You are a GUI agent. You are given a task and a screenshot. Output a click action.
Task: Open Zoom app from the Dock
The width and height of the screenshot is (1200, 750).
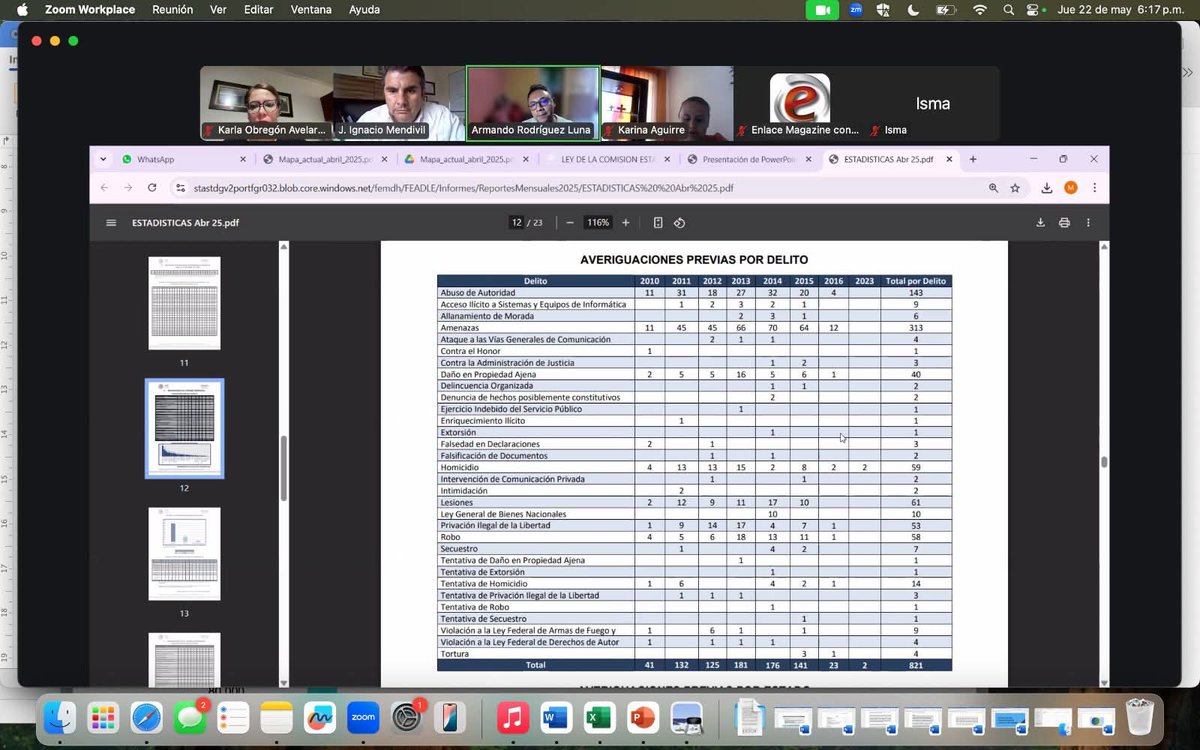(x=362, y=717)
